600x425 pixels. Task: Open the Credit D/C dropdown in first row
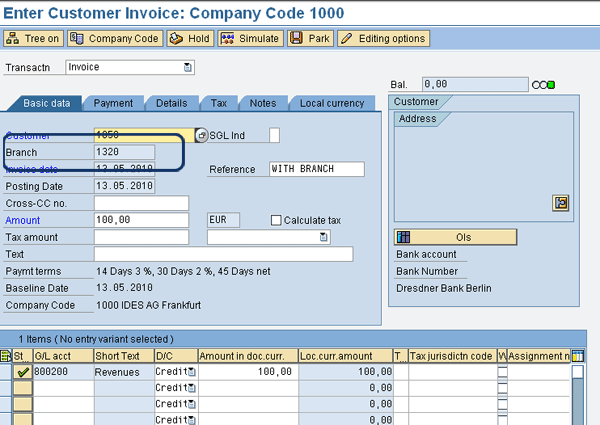(x=191, y=371)
